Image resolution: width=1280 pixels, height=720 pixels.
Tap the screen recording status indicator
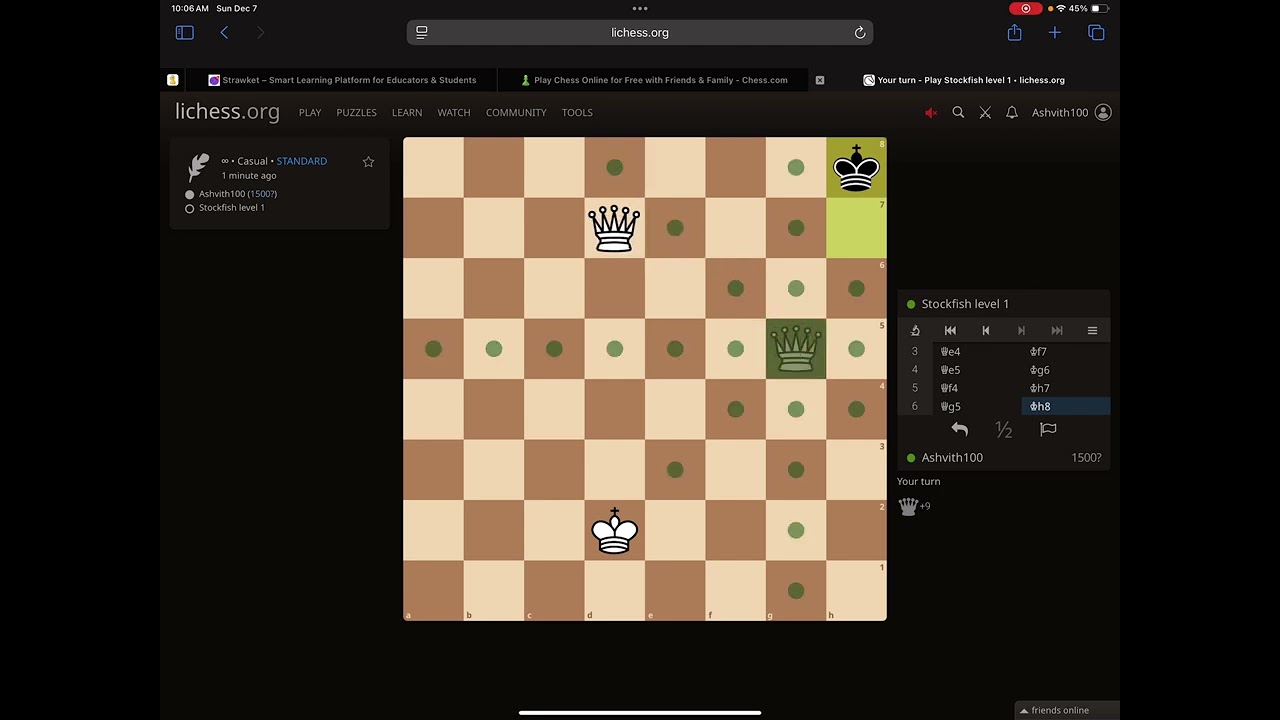pyautogui.click(x=1025, y=8)
